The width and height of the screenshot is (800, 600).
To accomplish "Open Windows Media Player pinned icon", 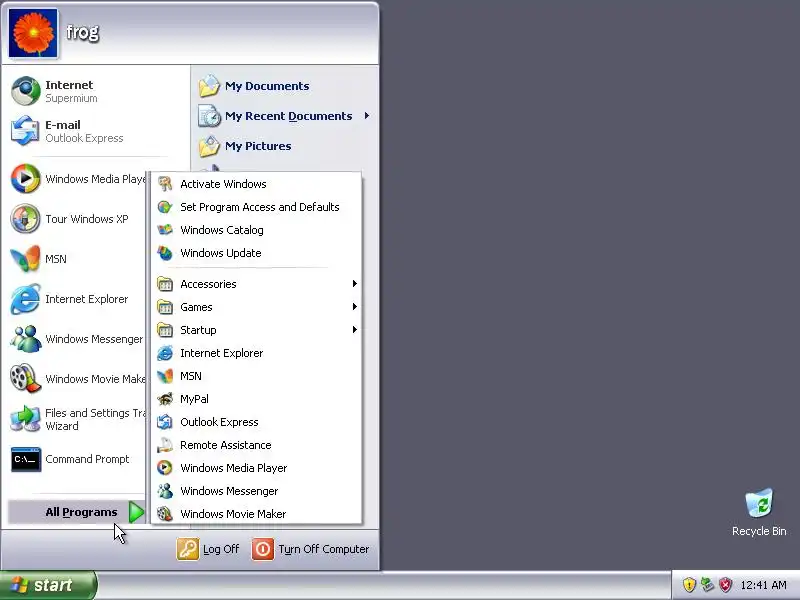I will 26,179.
